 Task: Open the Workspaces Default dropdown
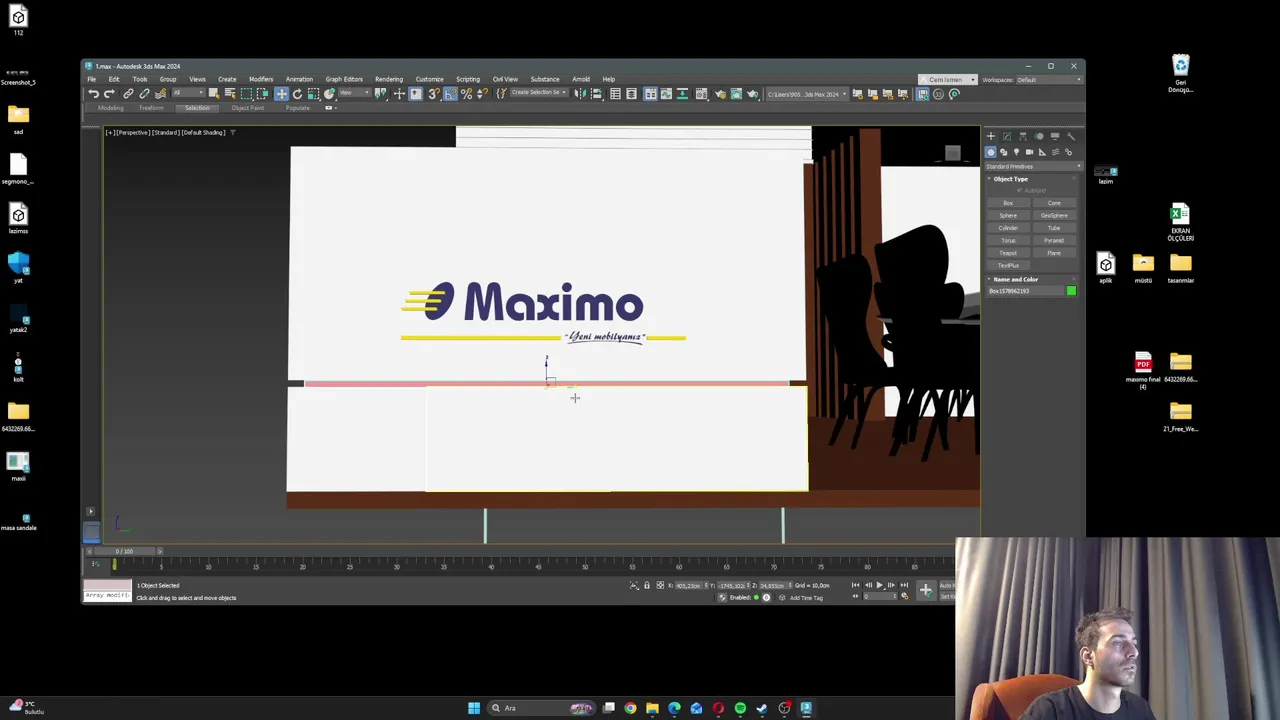pyautogui.click(x=1050, y=80)
